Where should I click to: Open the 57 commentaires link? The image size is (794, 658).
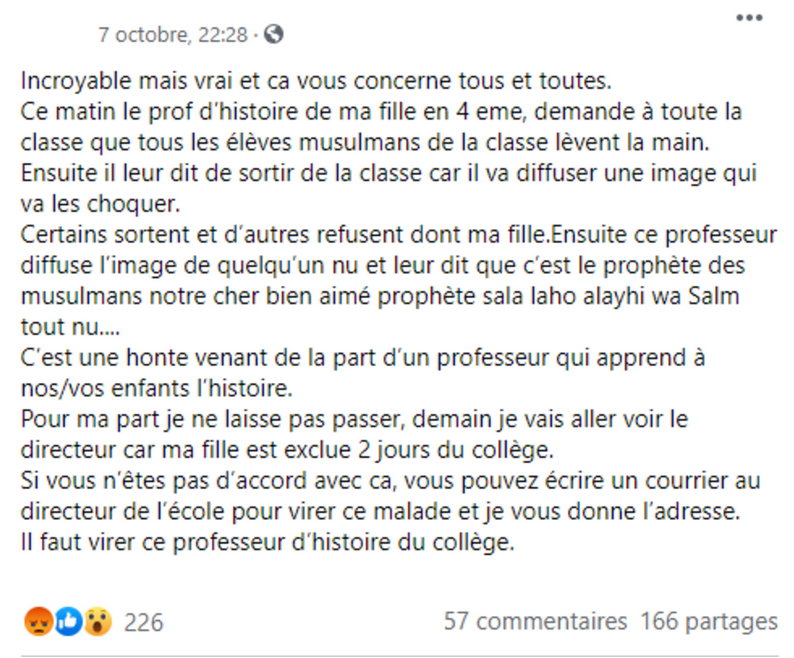[535, 622]
